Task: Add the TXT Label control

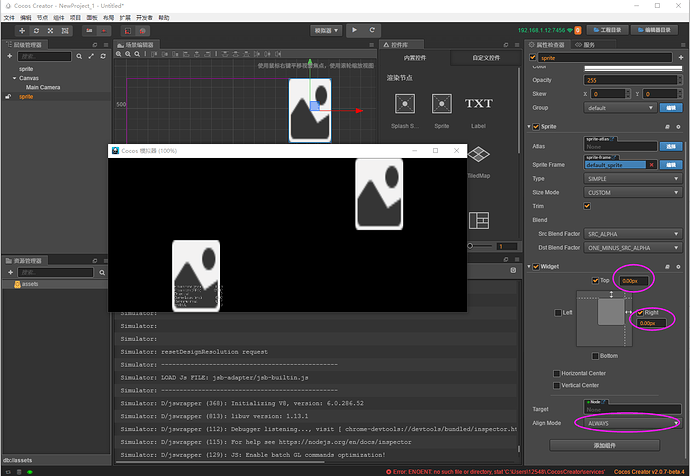Action: tap(478, 104)
